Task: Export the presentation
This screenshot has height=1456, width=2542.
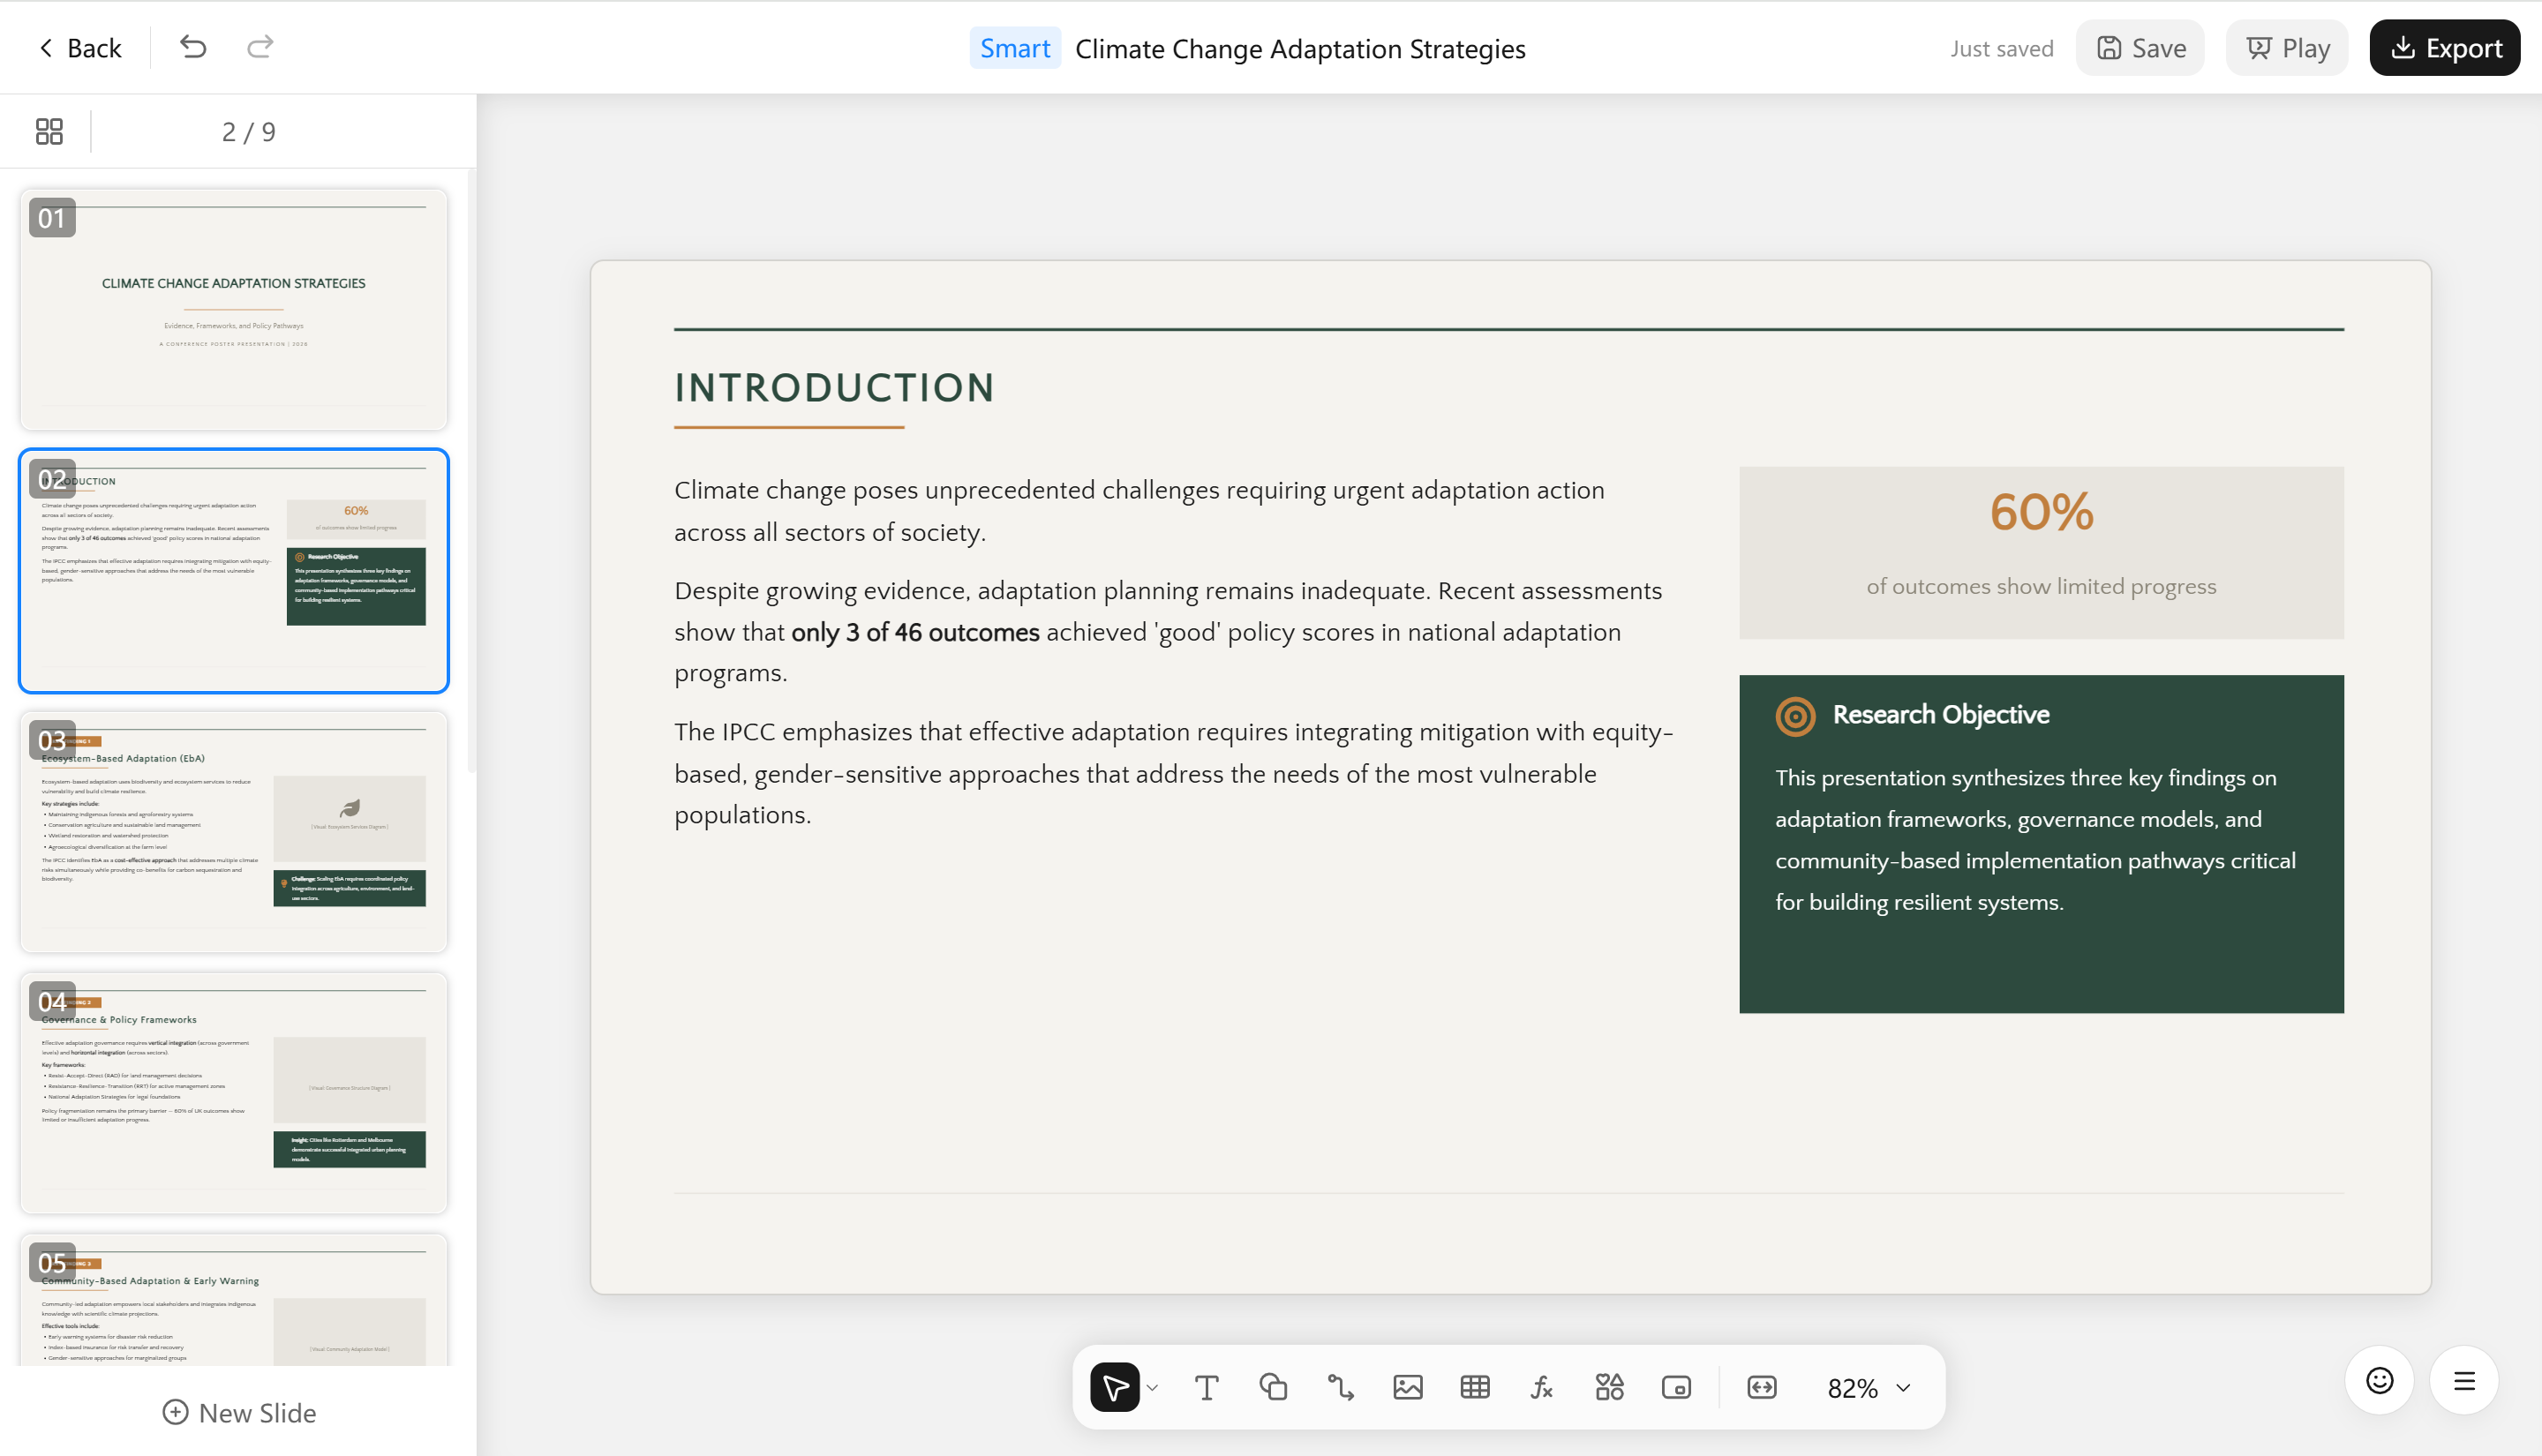Action: [2444, 48]
